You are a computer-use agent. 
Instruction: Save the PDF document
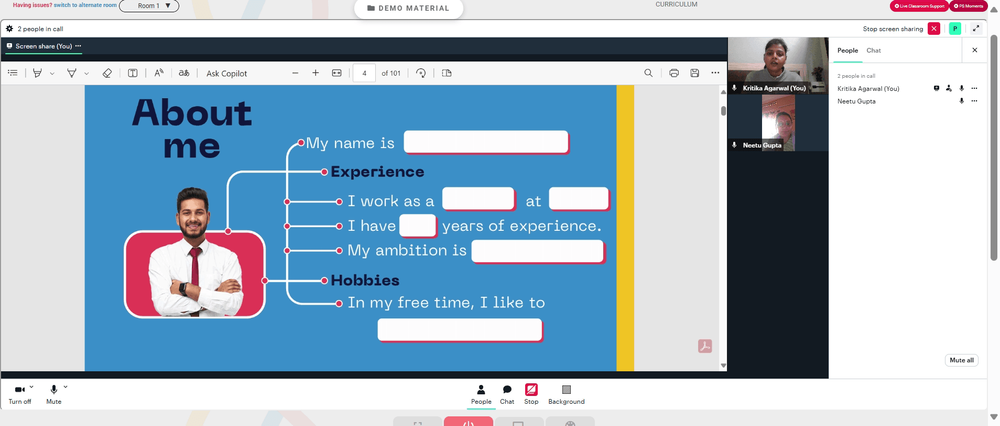tap(695, 73)
